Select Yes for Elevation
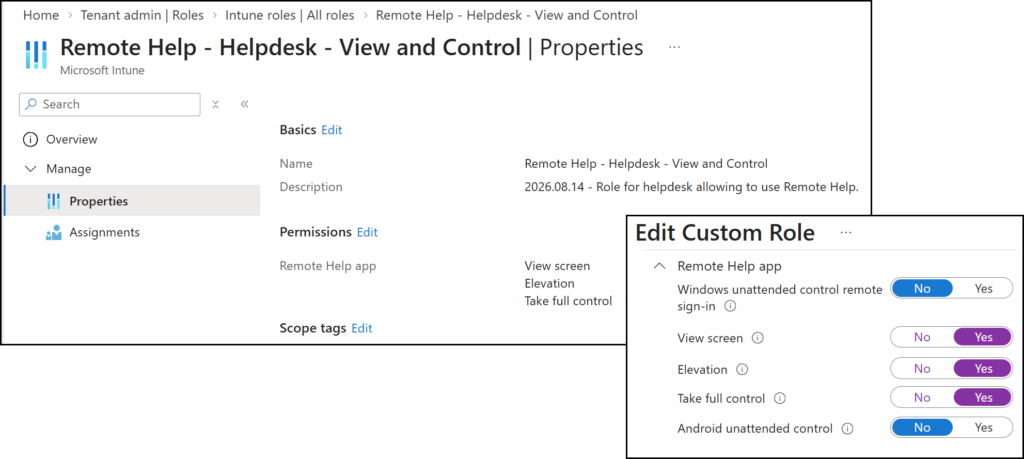This screenshot has height=459, width=1024. [983, 369]
